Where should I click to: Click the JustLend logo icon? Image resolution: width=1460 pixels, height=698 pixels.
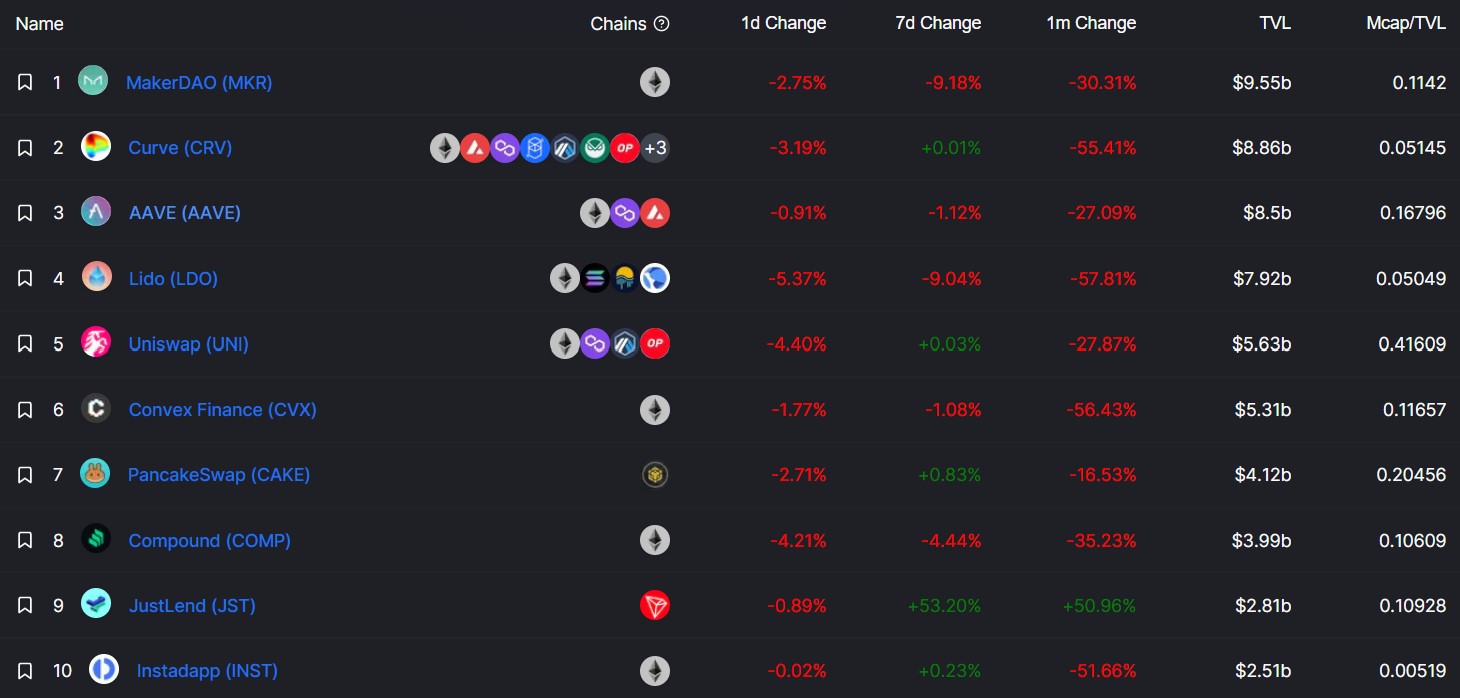tap(96, 604)
